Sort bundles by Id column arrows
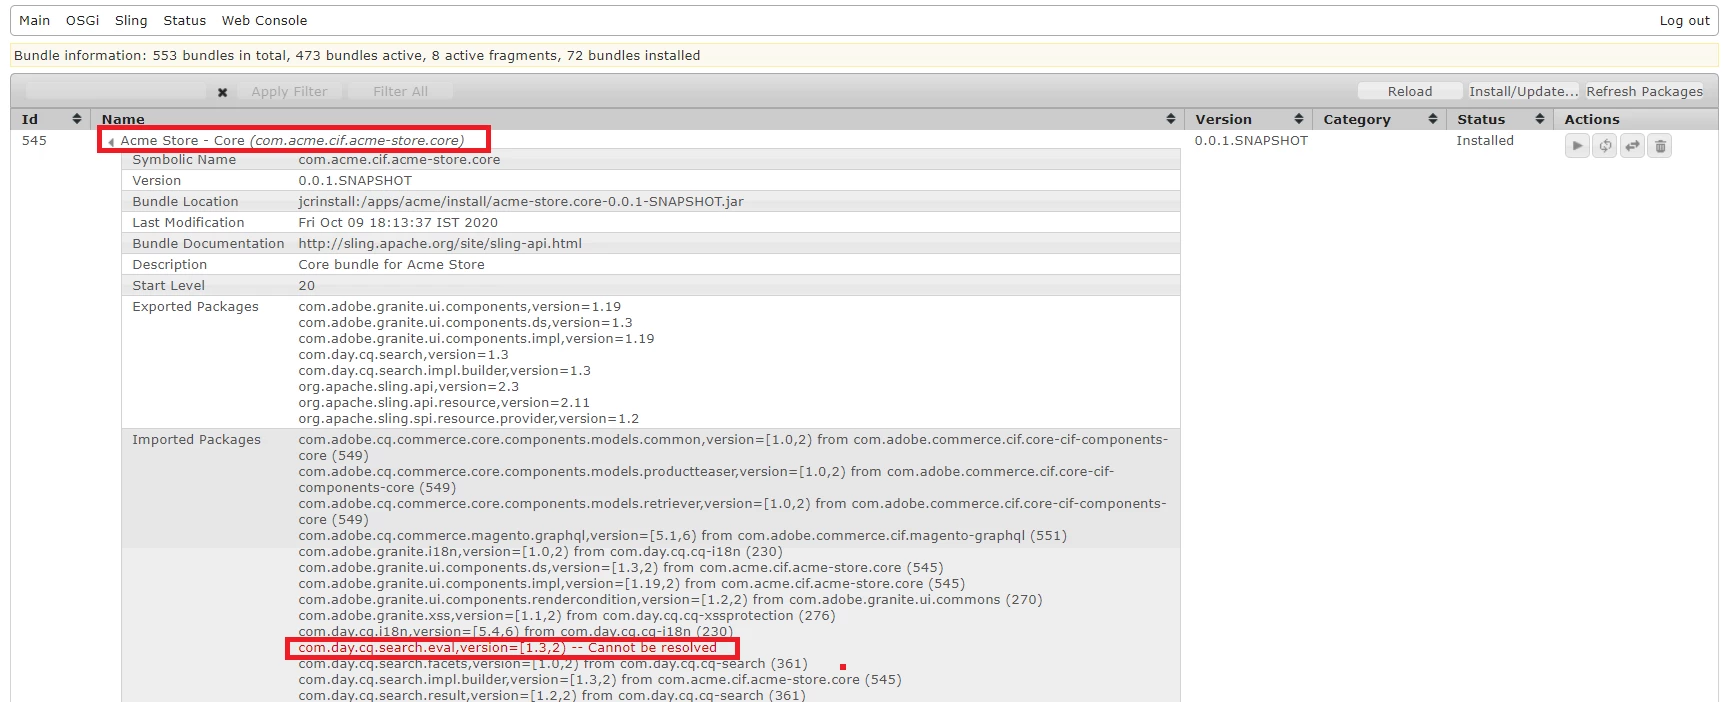 (77, 119)
